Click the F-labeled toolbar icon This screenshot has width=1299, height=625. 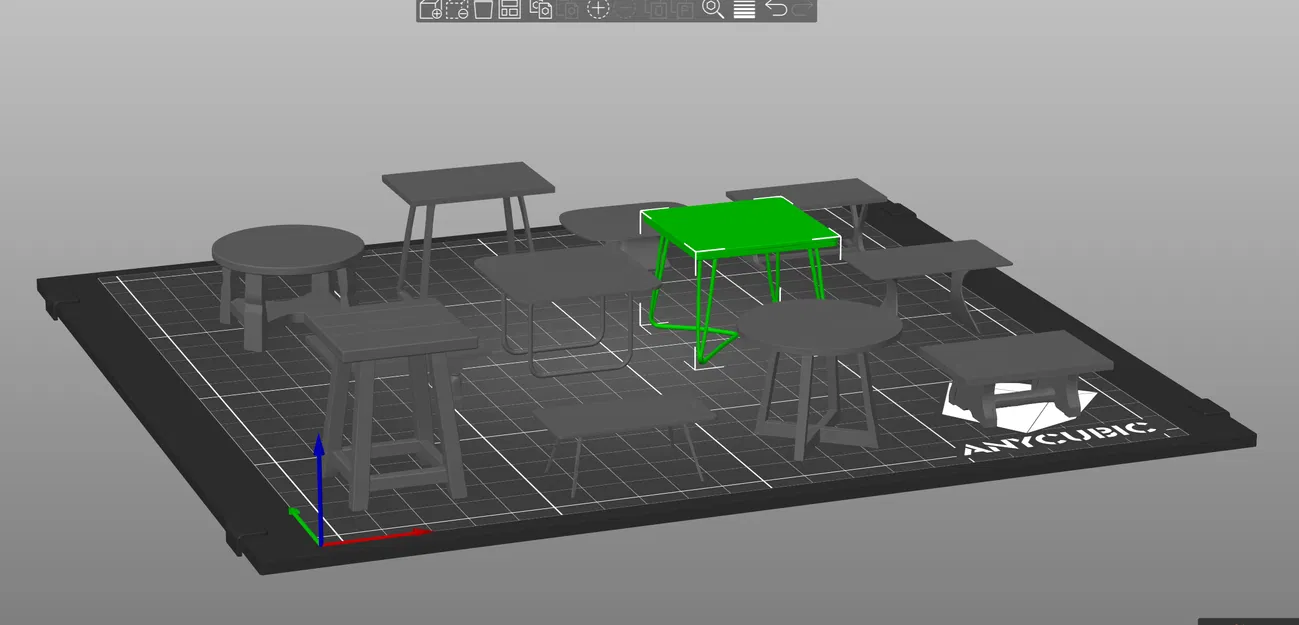click(x=683, y=11)
